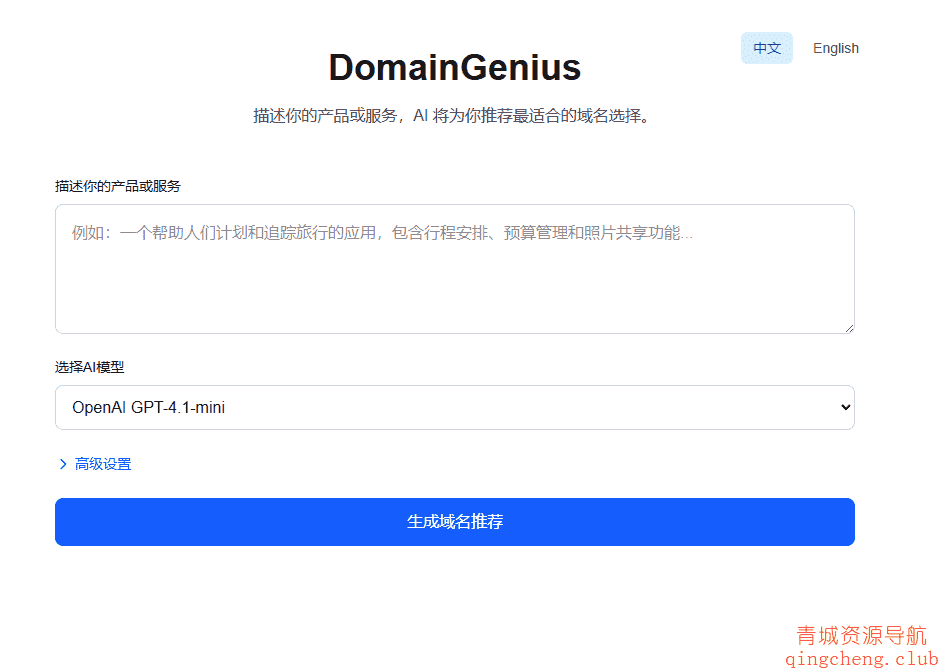This screenshot has height=669, width=941.
Task: Focus the product description text area
Action: [455, 268]
